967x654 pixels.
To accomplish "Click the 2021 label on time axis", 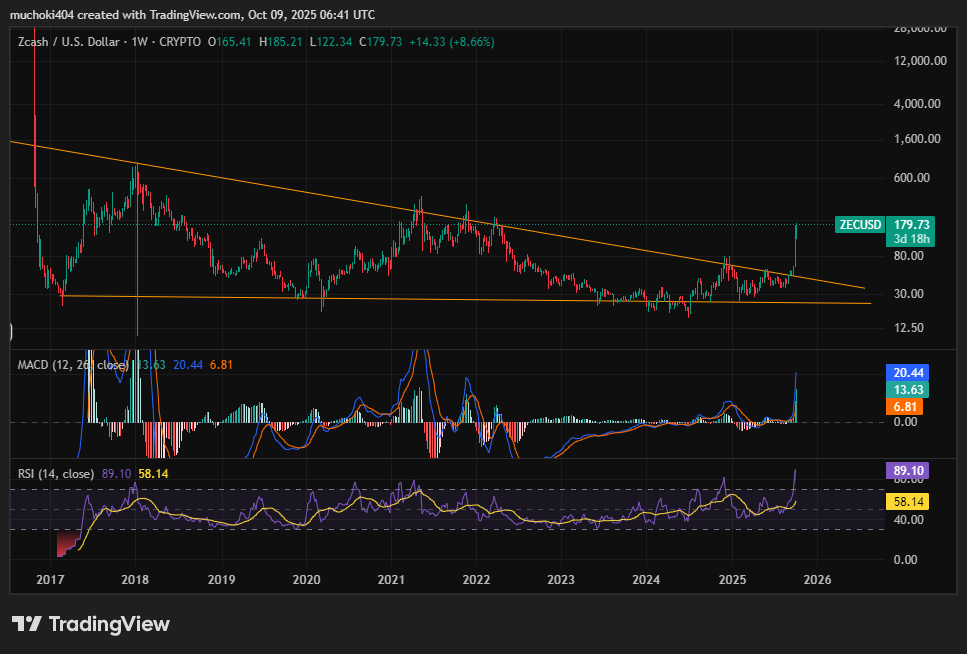I will 391,580.
